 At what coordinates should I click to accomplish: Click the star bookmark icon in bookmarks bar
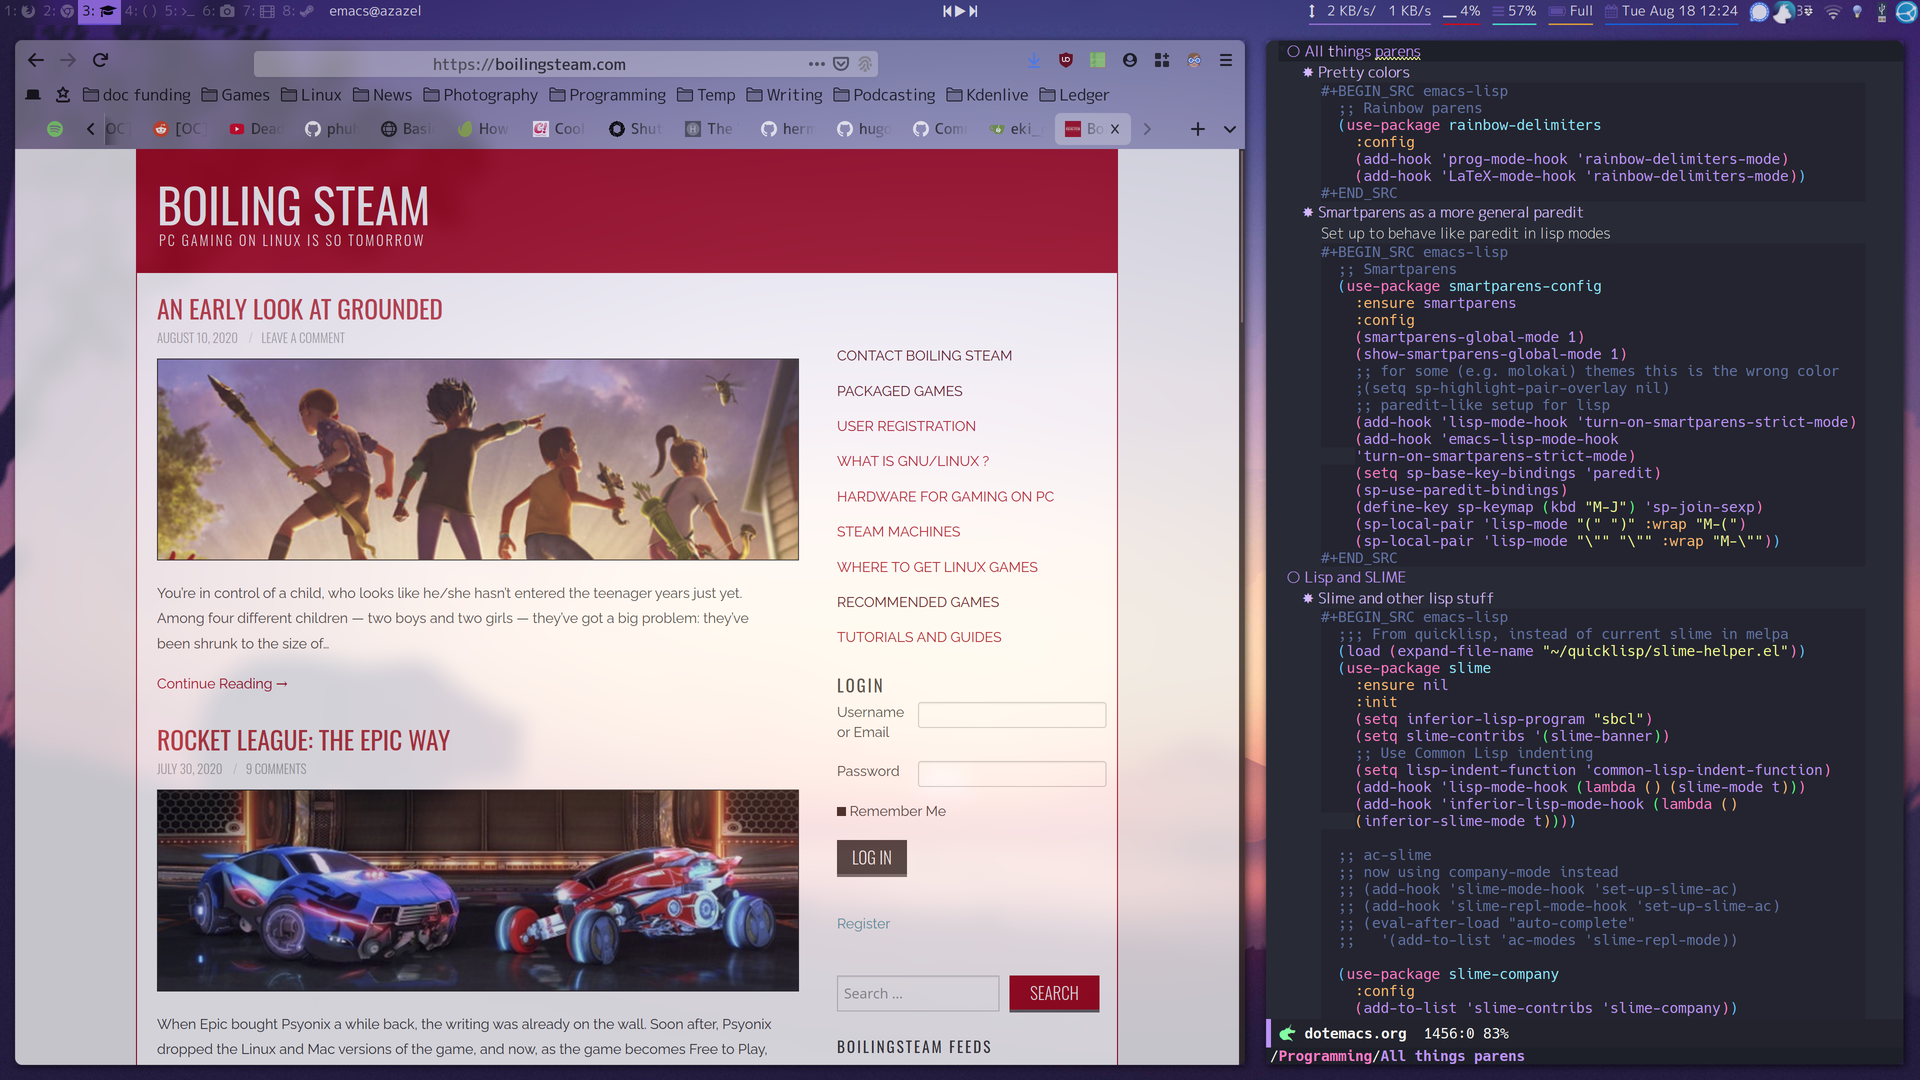click(x=63, y=95)
